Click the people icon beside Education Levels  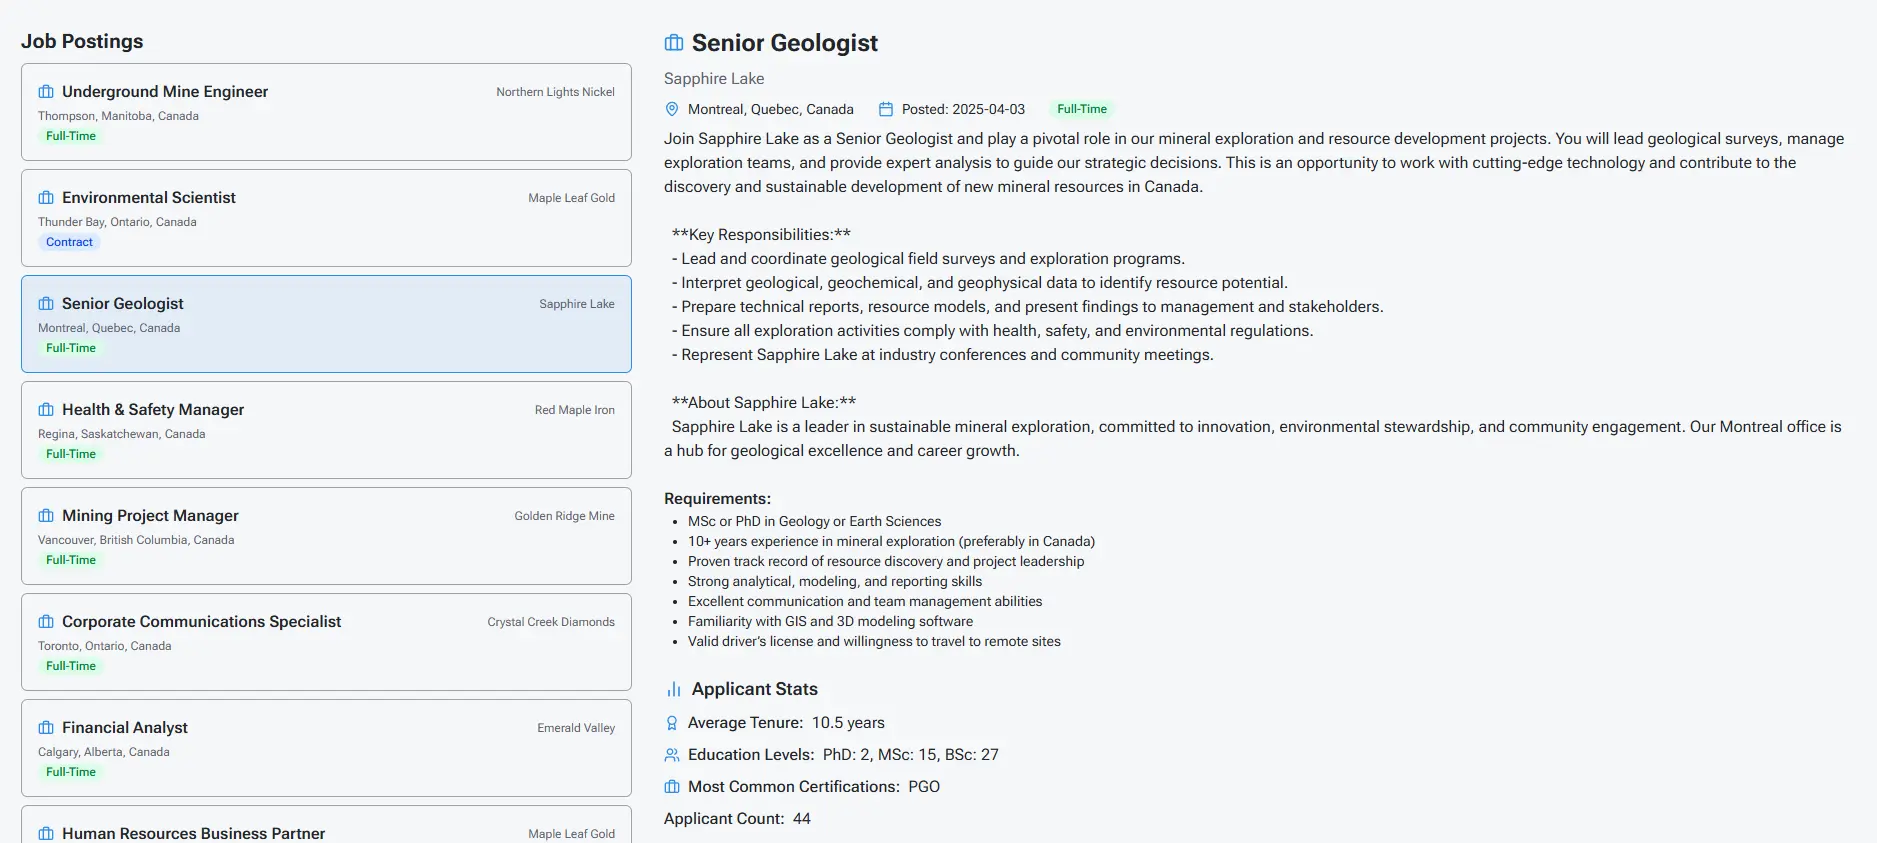click(671, 755)
